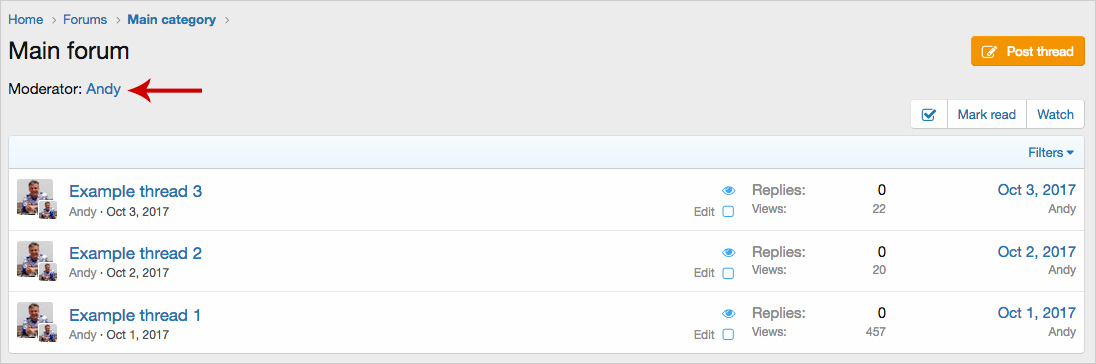Click the watched eye icon for Example thread 3
The height and width of the screenshot is (364, 1096).
[x=728, y=191]
